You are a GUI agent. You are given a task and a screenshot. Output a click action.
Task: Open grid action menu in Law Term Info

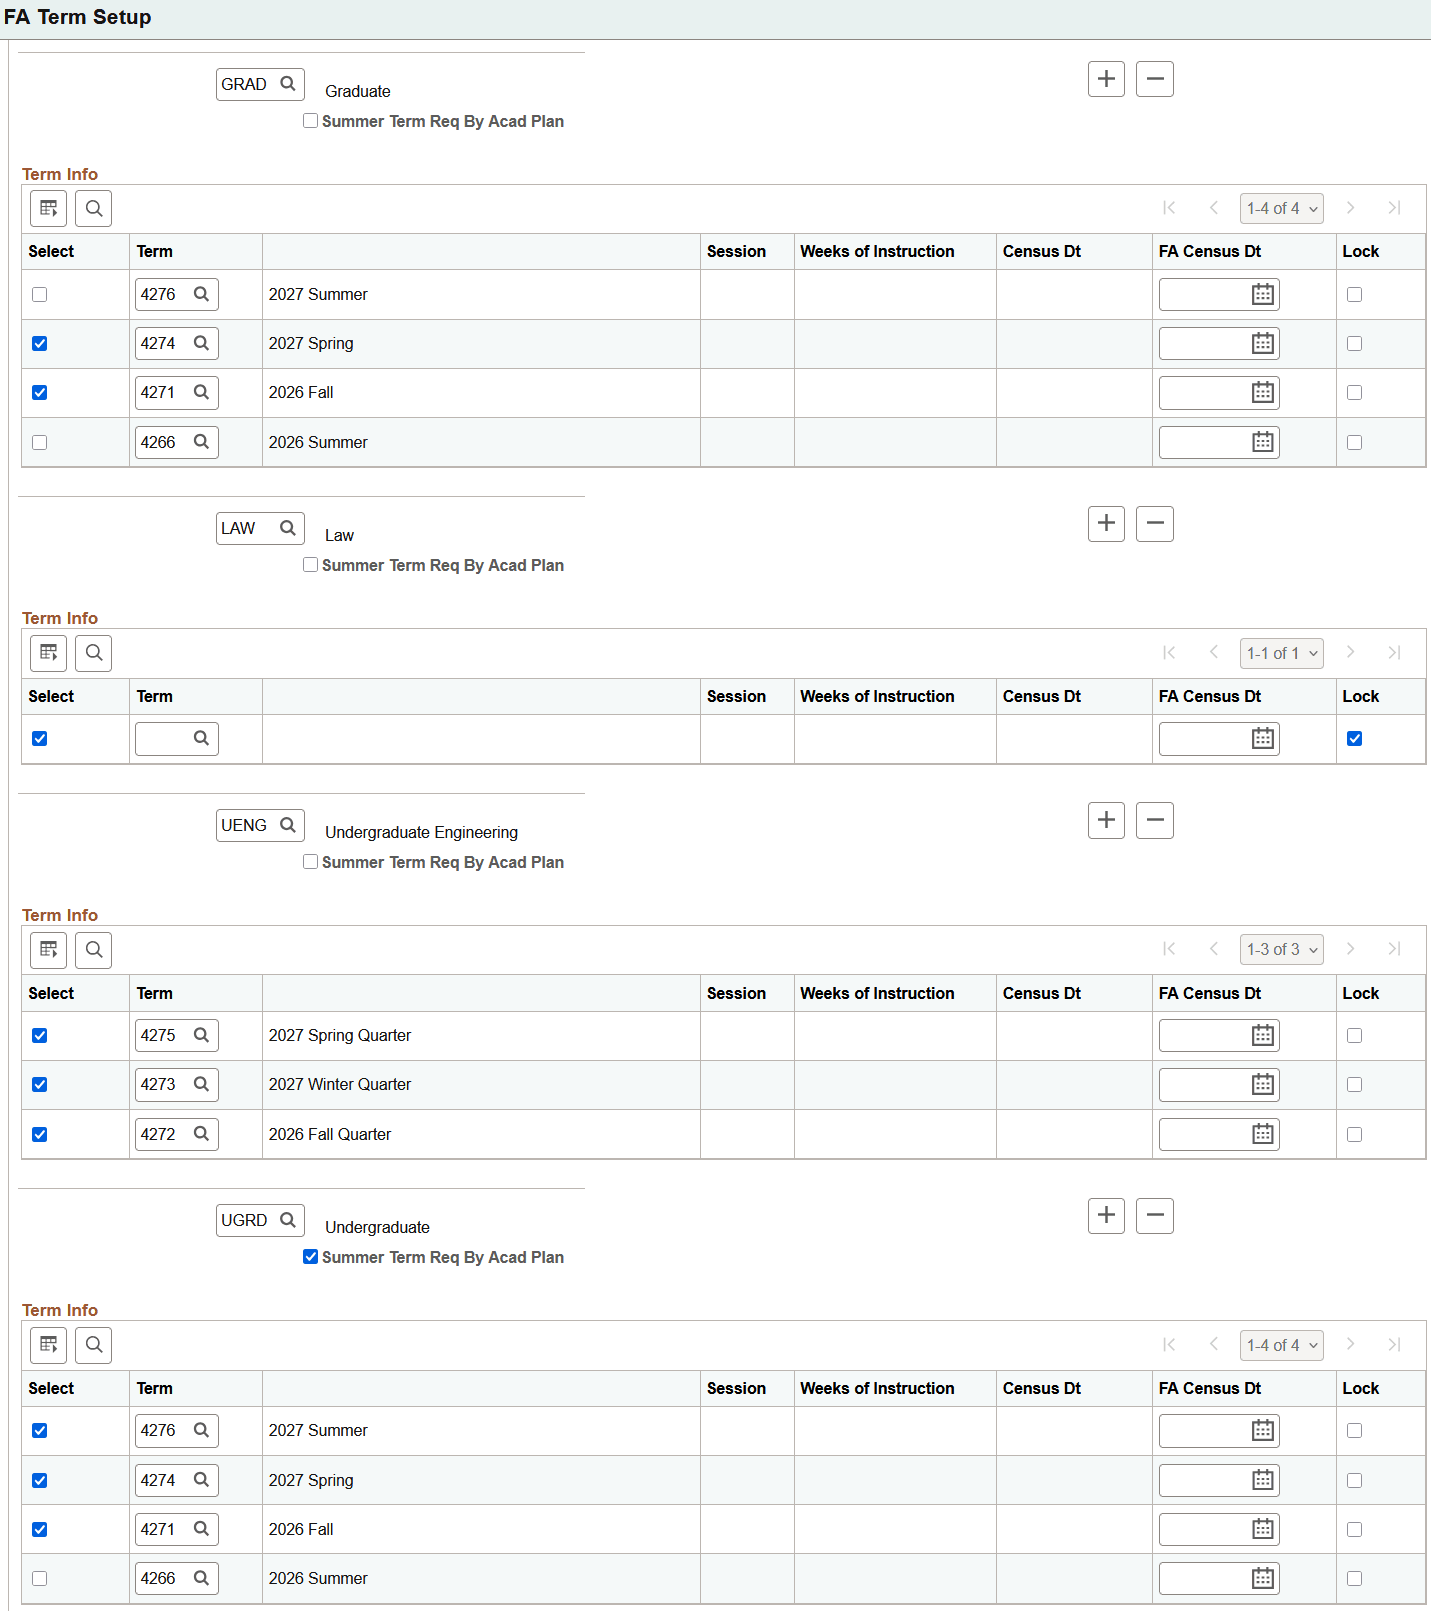tap(48, 653)
